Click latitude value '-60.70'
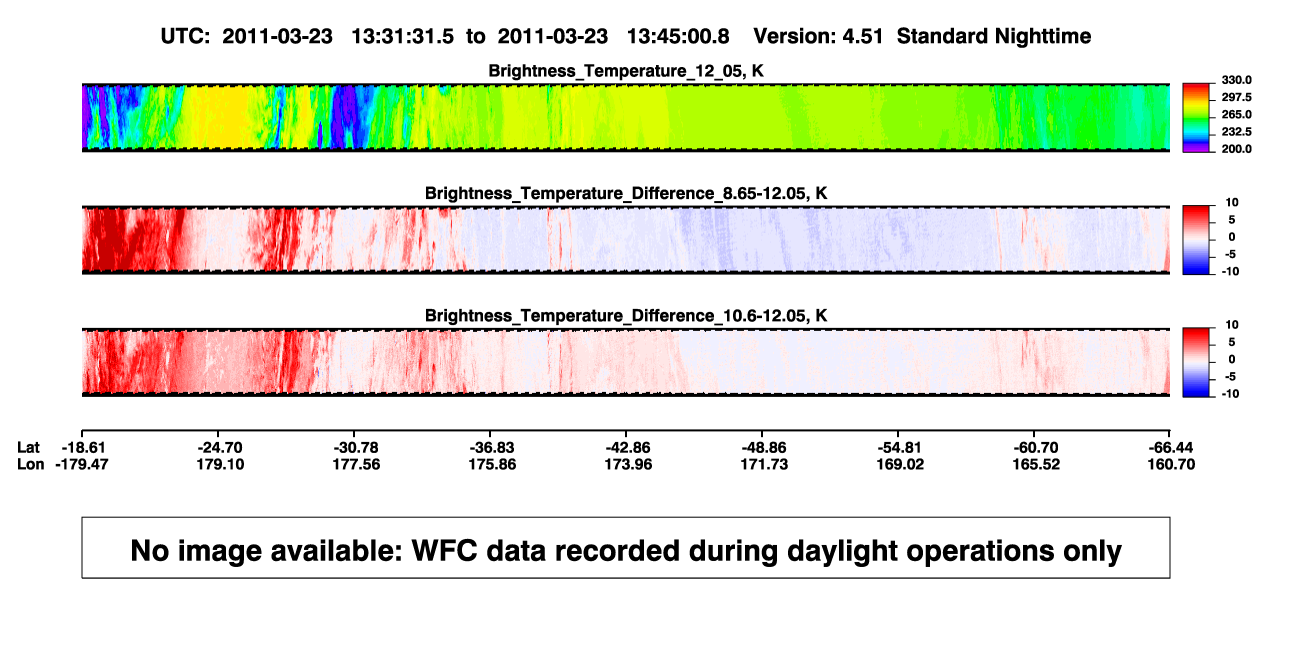The width and height of the screenshot is (1300, 667). point(1037,447)
